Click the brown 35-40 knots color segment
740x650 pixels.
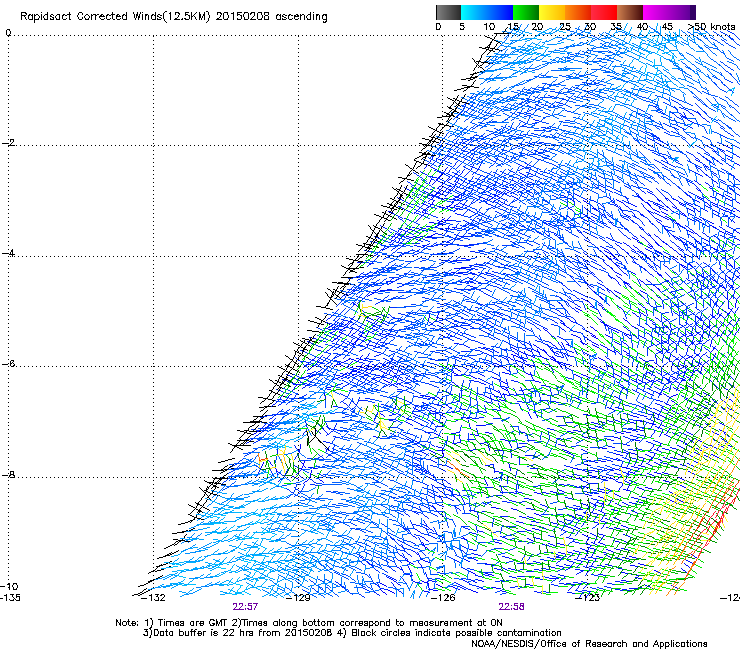630,12
